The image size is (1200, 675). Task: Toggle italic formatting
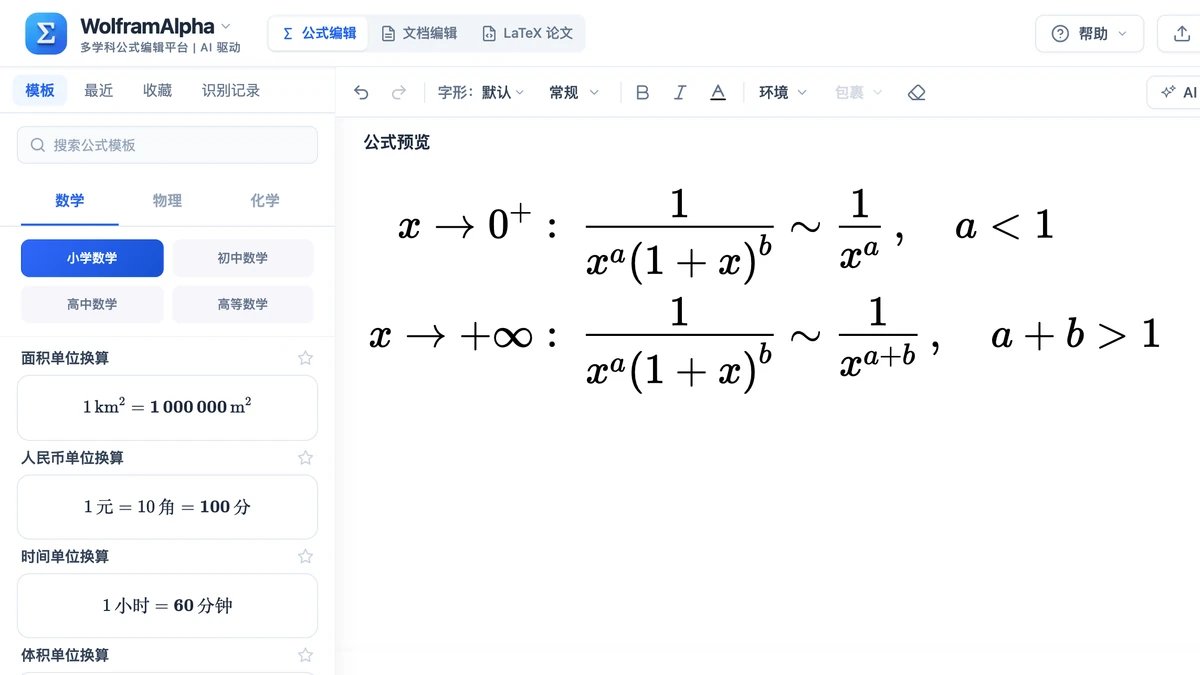(x=680, y=92)
